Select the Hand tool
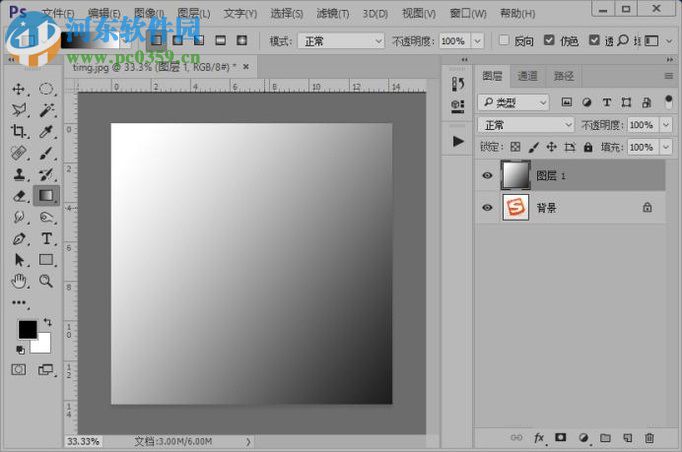This screenshot has height=452, width=682. click(x=19, y=282)
